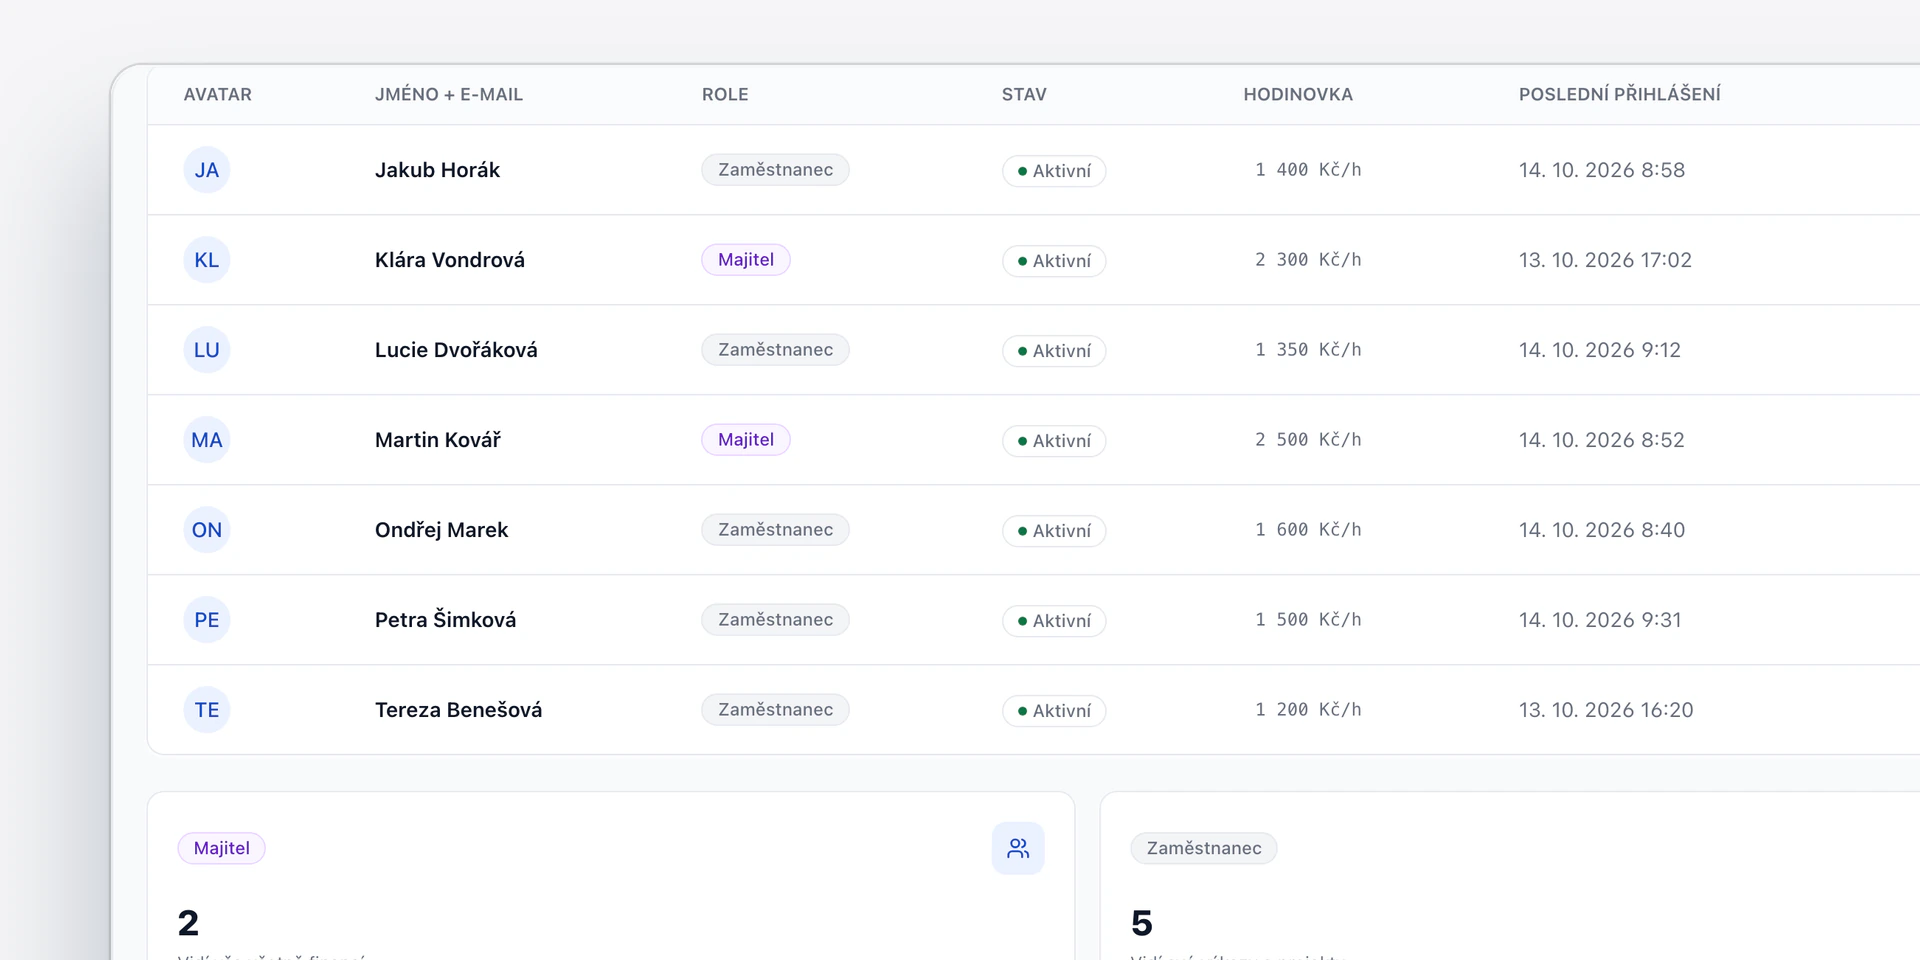The image size is (1920, 960).
Task: Select the name Petra Šimková
Action: point(446,620)
